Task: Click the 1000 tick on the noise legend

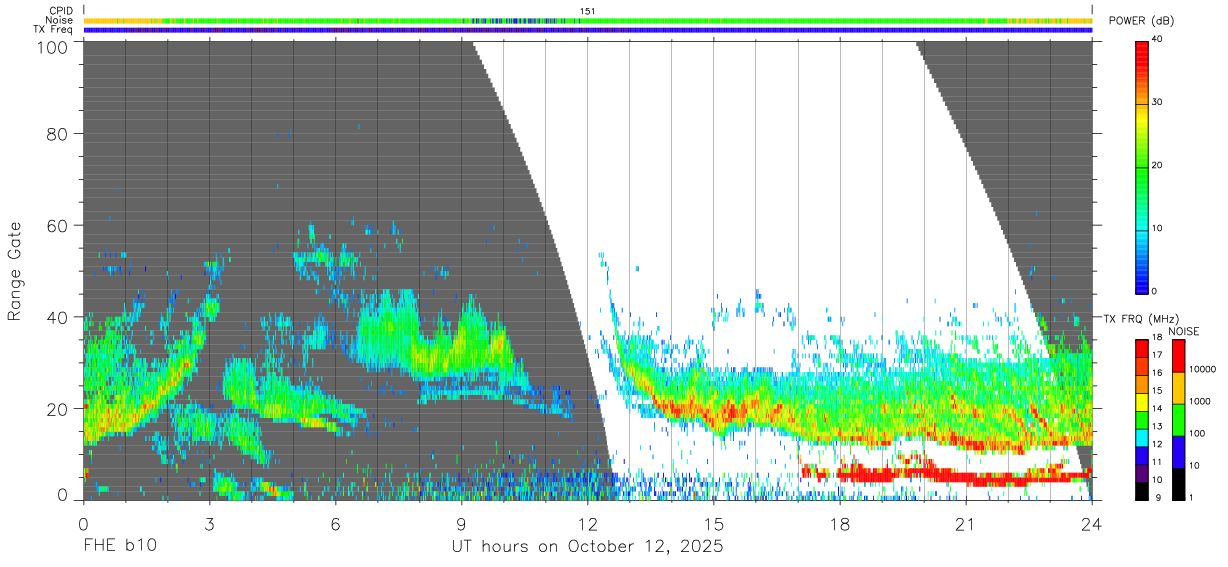Action: click(x=1198, y=402)
